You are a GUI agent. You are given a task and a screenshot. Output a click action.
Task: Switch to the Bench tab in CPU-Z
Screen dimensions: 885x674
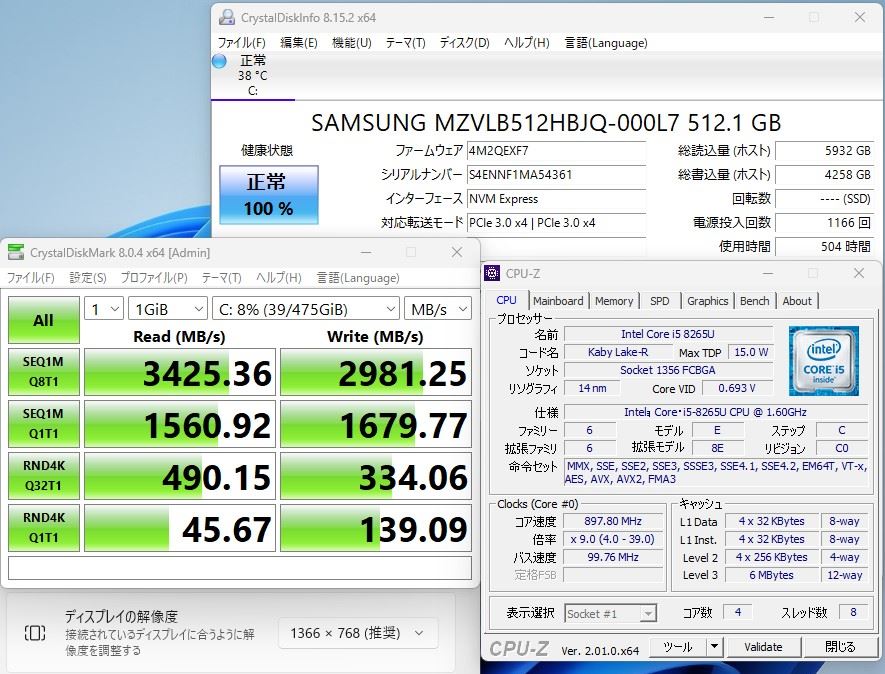[x=755, y=301]
